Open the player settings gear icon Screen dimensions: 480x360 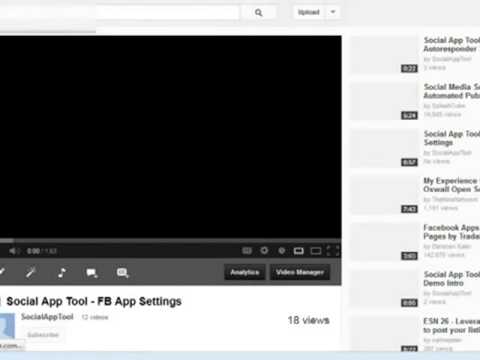pos(264,250)
